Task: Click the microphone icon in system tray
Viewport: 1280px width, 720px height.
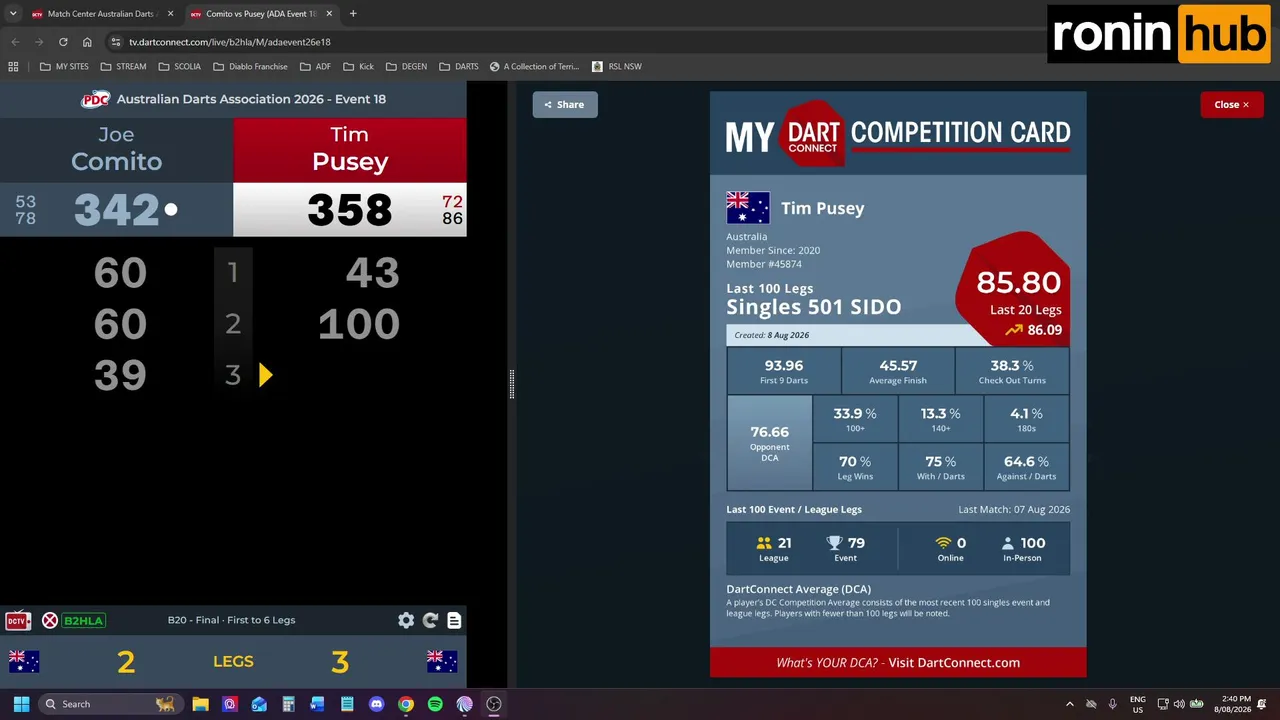Action: pos(1112,704)
